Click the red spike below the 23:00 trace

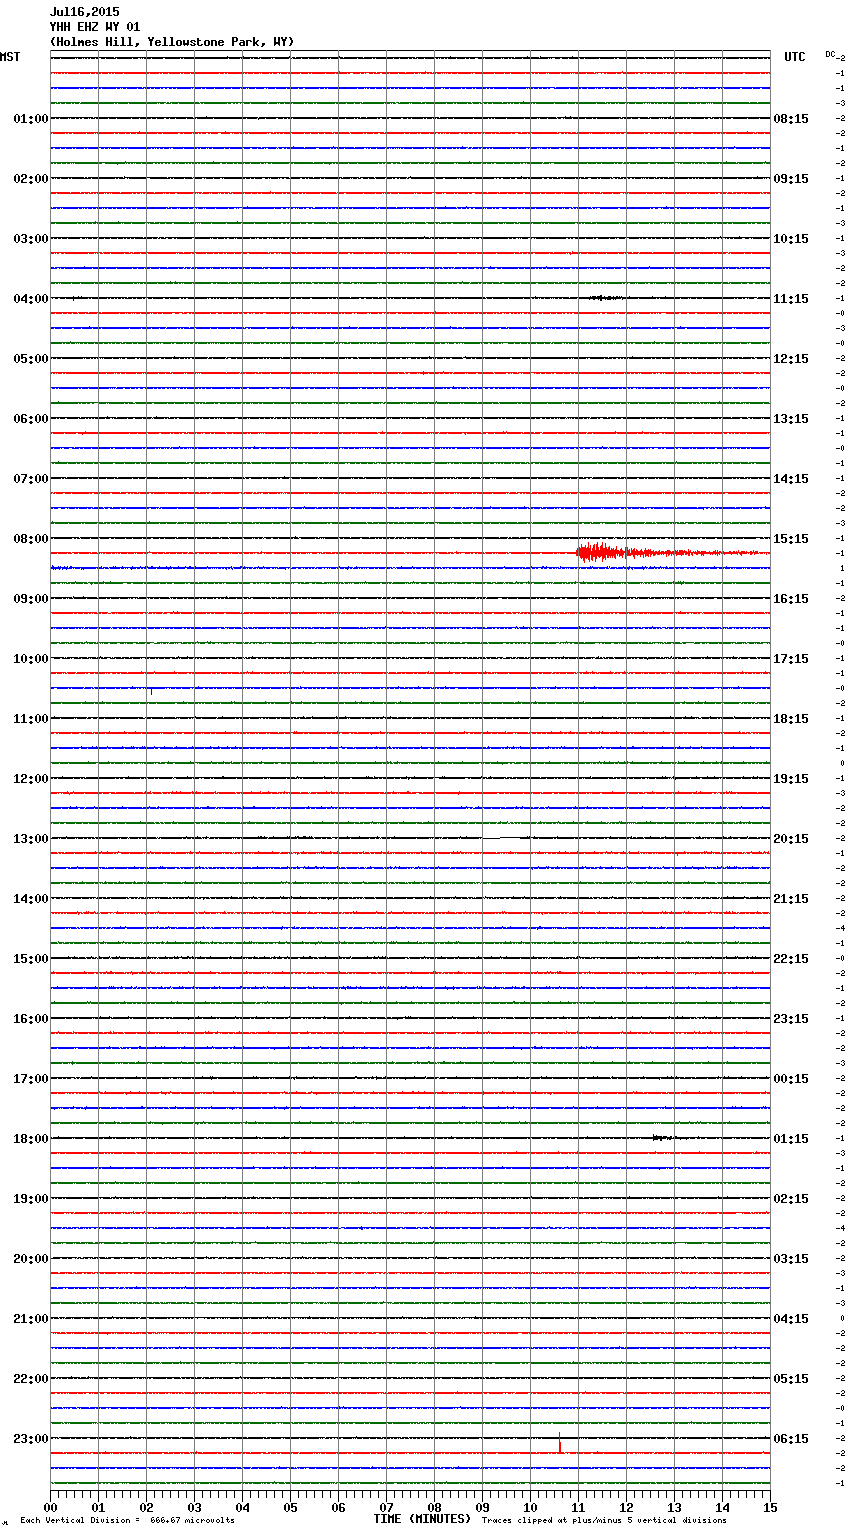[x=560, y=1444]
